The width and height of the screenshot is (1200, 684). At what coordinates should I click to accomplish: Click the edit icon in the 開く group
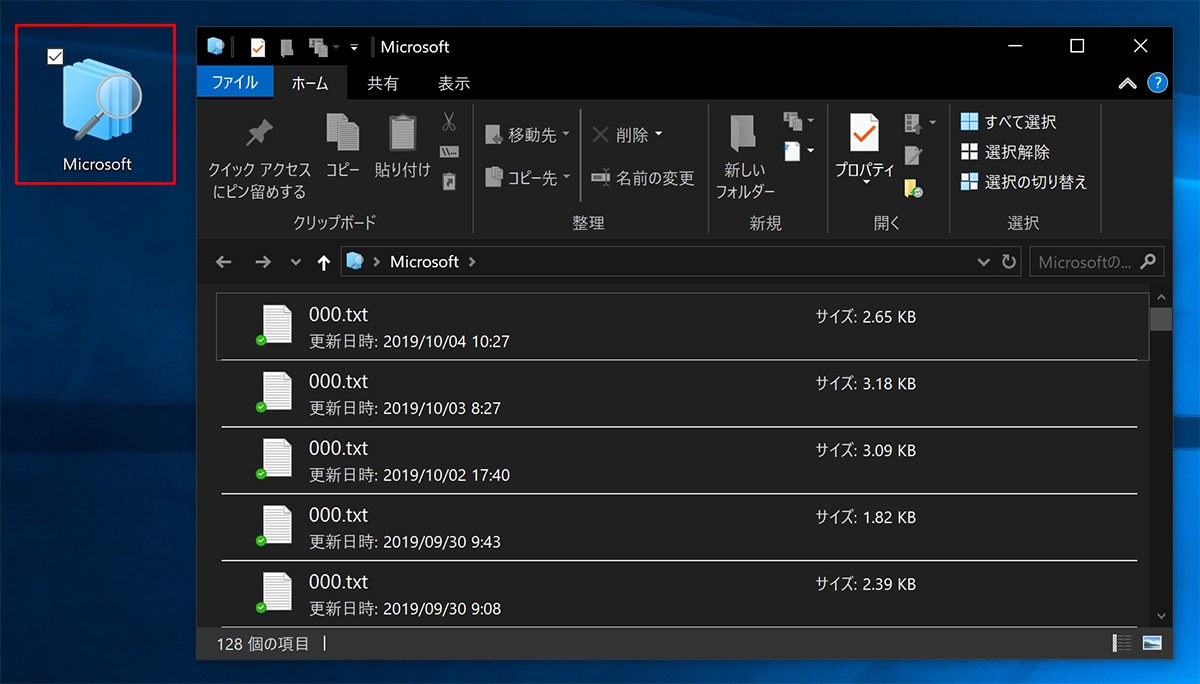913,155
